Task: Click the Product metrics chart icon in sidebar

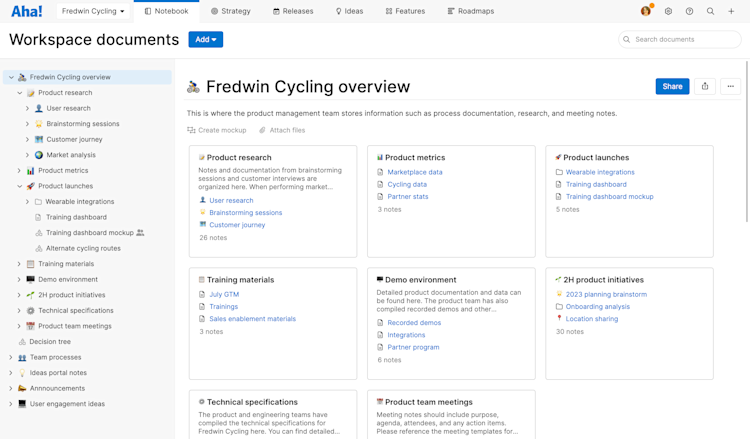Action: [x=31, y=171]
